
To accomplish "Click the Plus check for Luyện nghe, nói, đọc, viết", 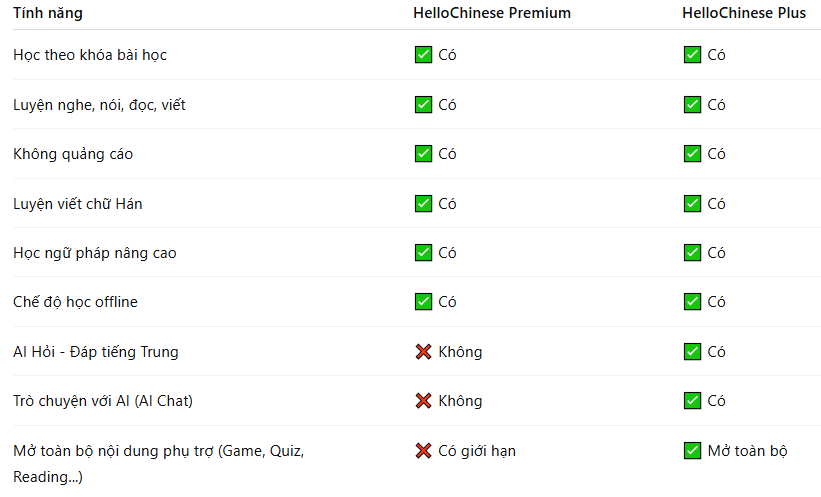I will pyautogui.click(x=692, y=105).
